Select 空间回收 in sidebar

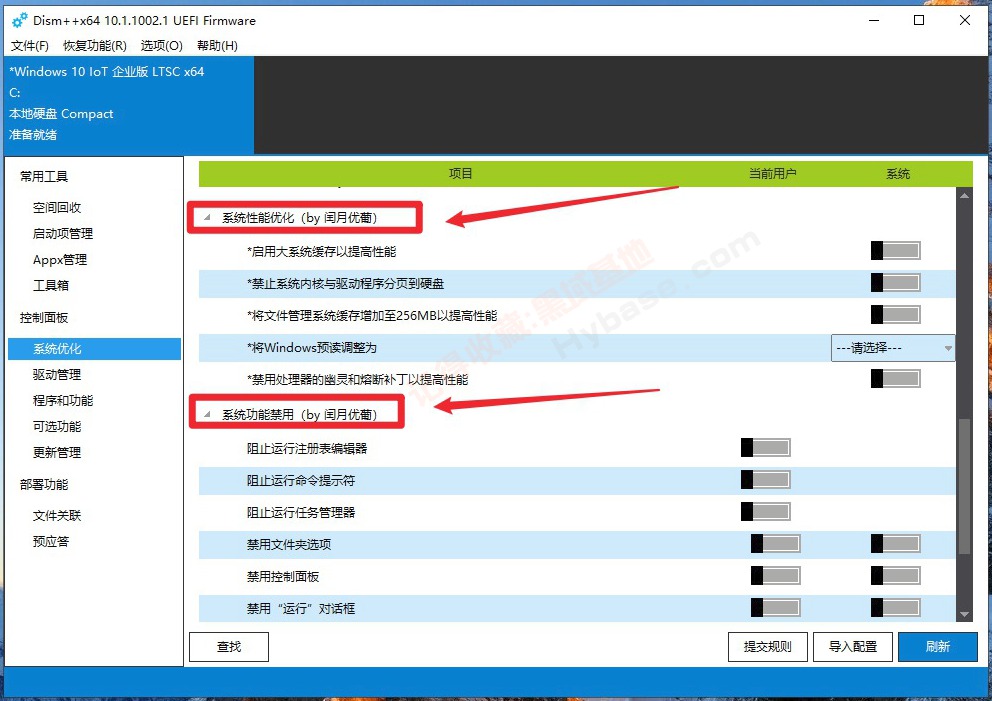tap(57, 208)
